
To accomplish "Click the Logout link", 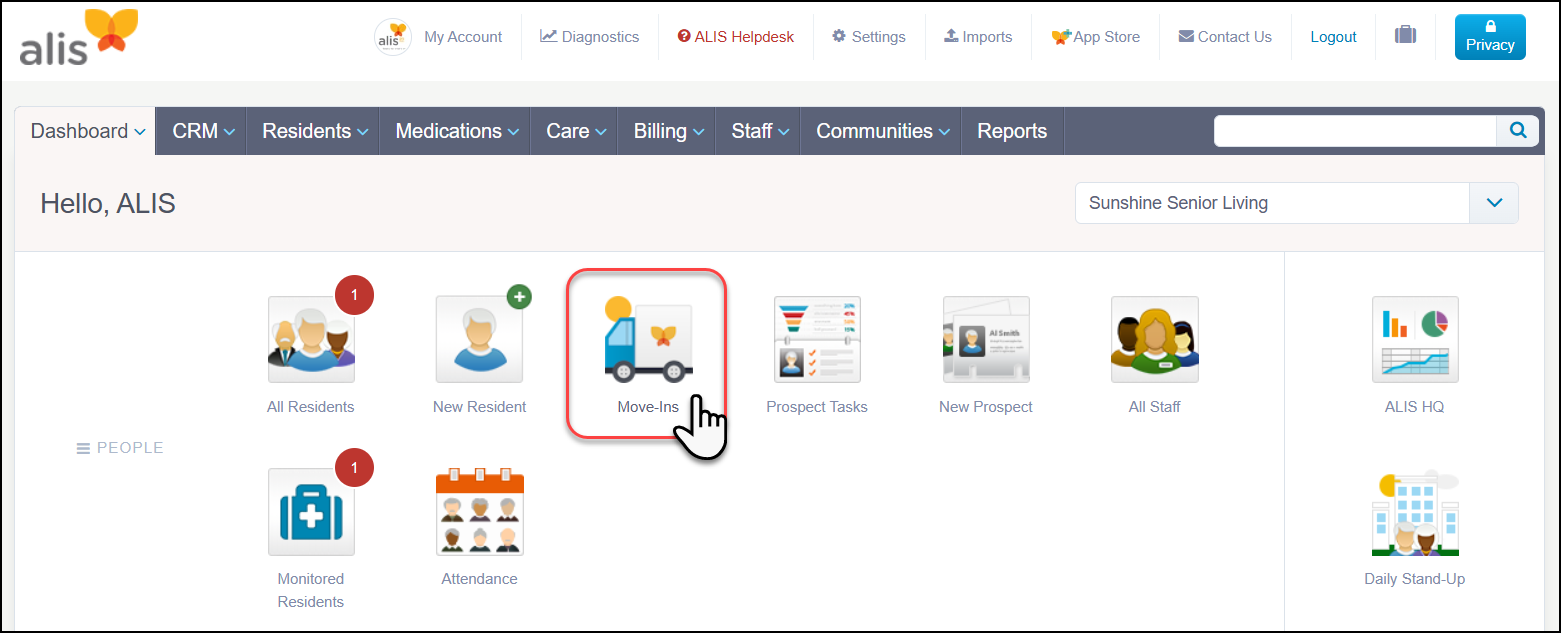I will [x=1333, y=37].
